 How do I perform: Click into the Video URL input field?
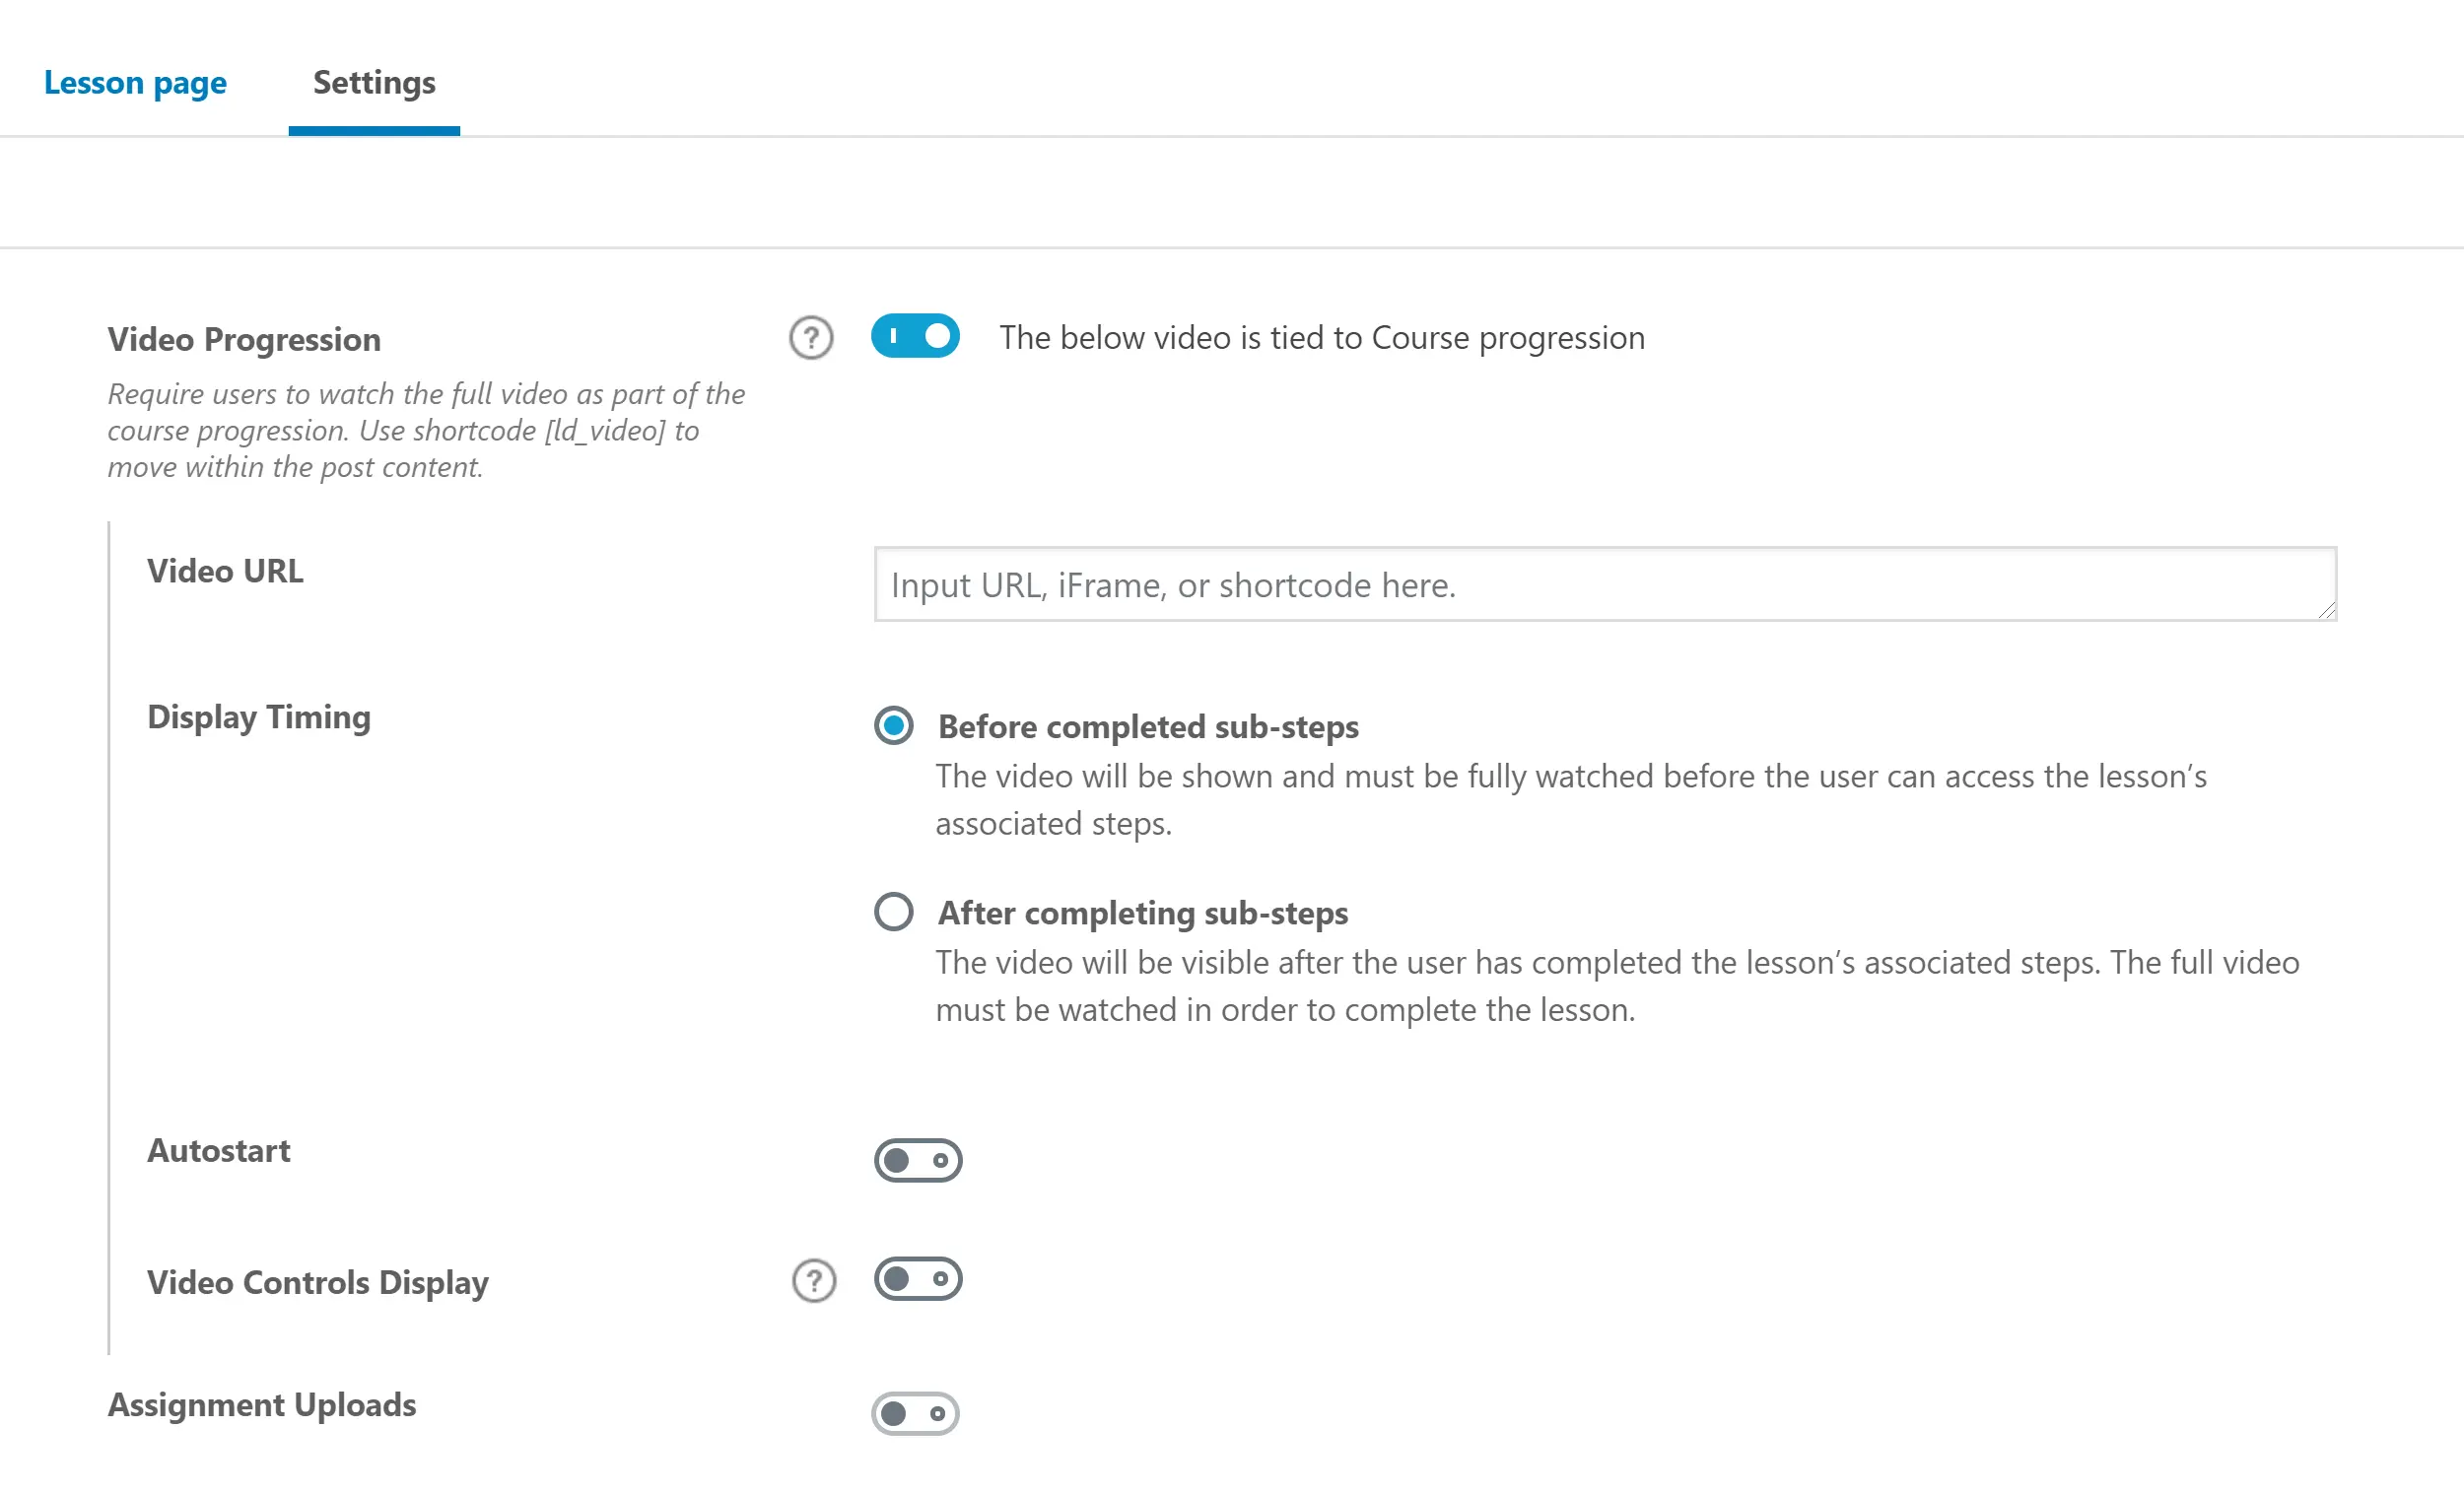(1600, 584)
